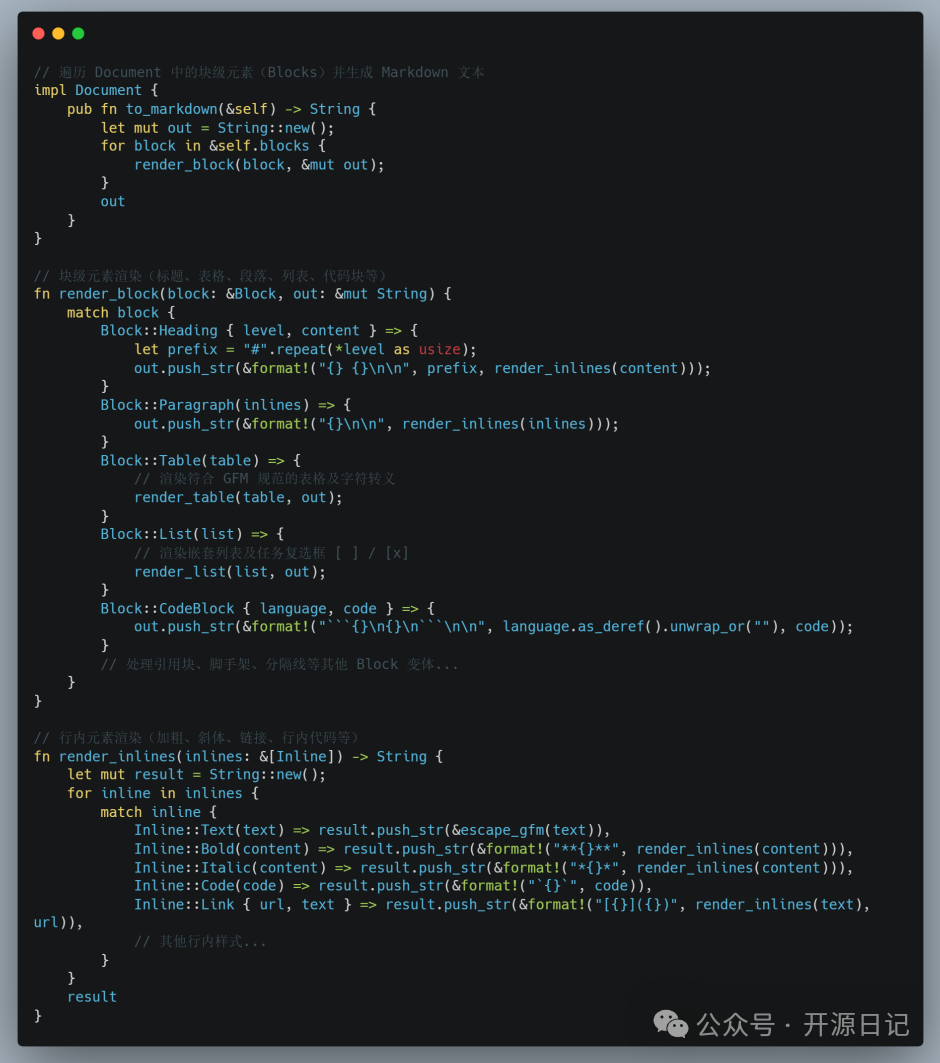The height and width of the screenshot is (1063, 940).
Task: Click the 'match inline {' line
Action: [x=159, y=812]
